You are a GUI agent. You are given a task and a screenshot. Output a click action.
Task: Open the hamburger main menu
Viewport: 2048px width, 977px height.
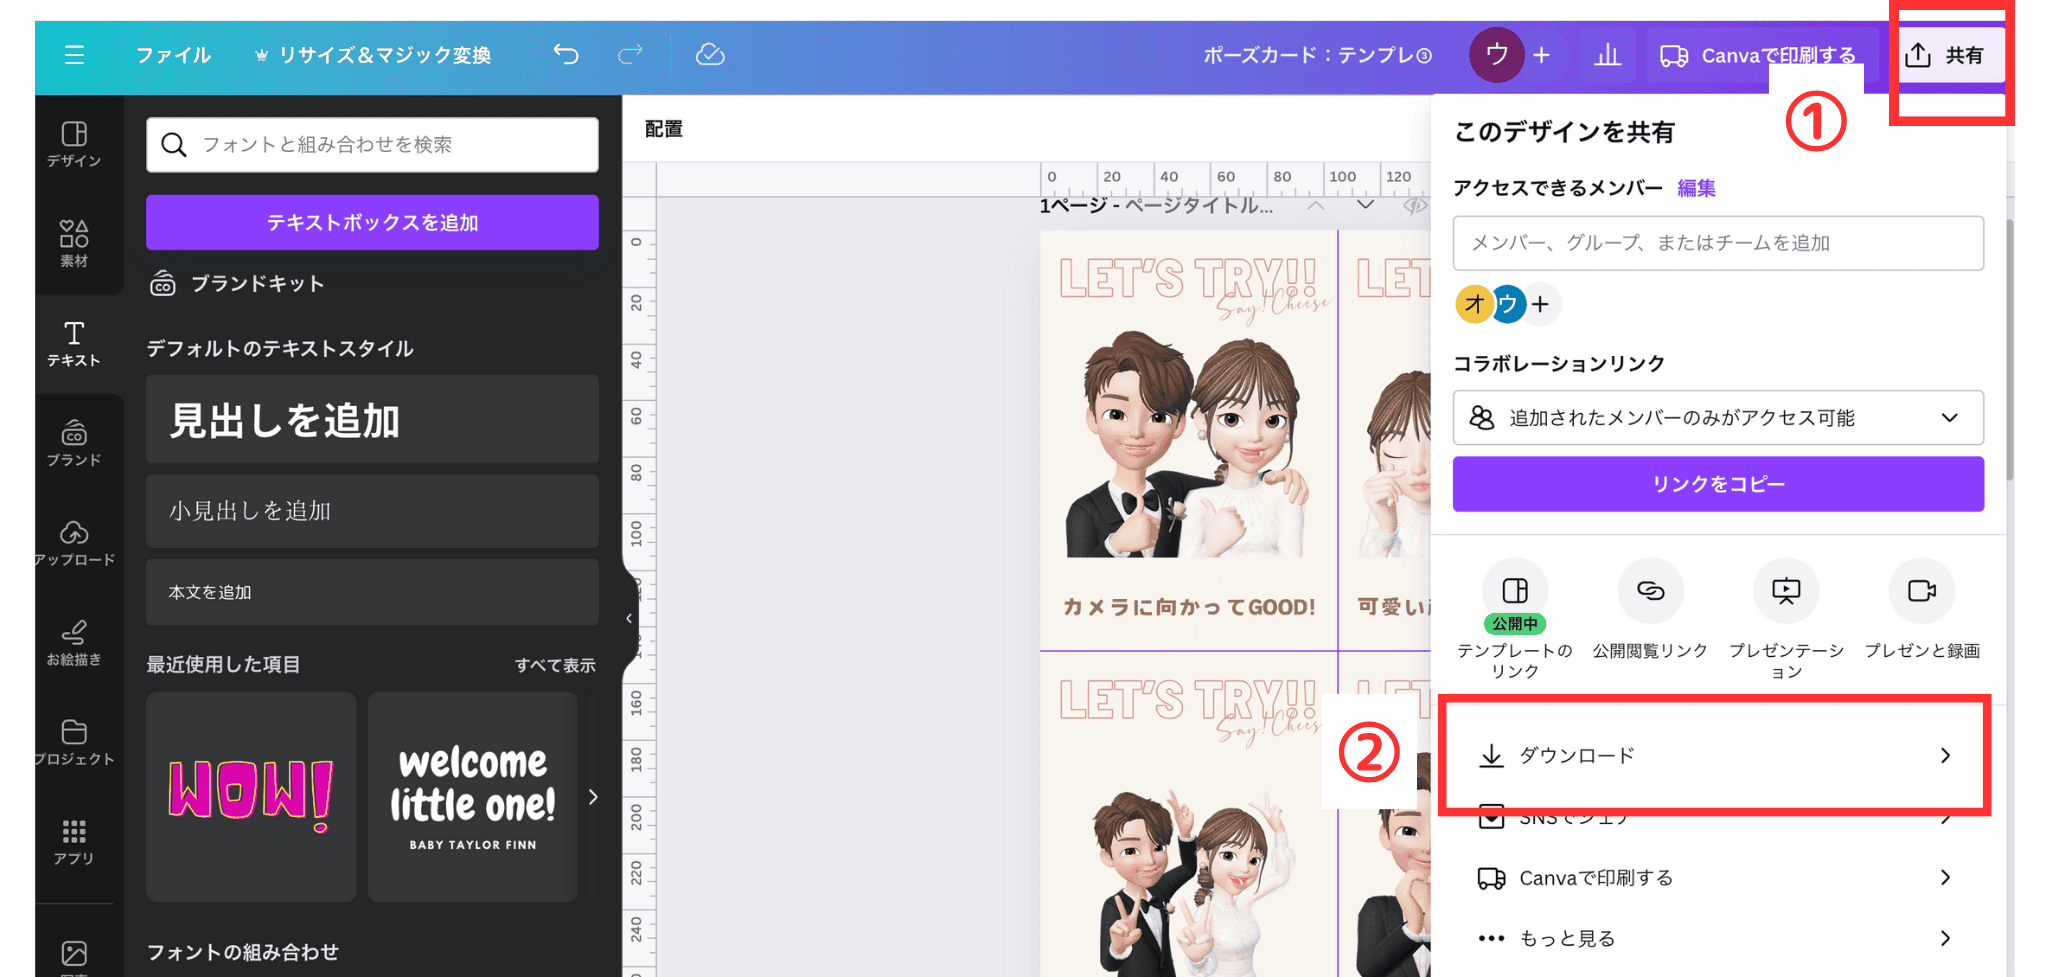pos(74,55)
